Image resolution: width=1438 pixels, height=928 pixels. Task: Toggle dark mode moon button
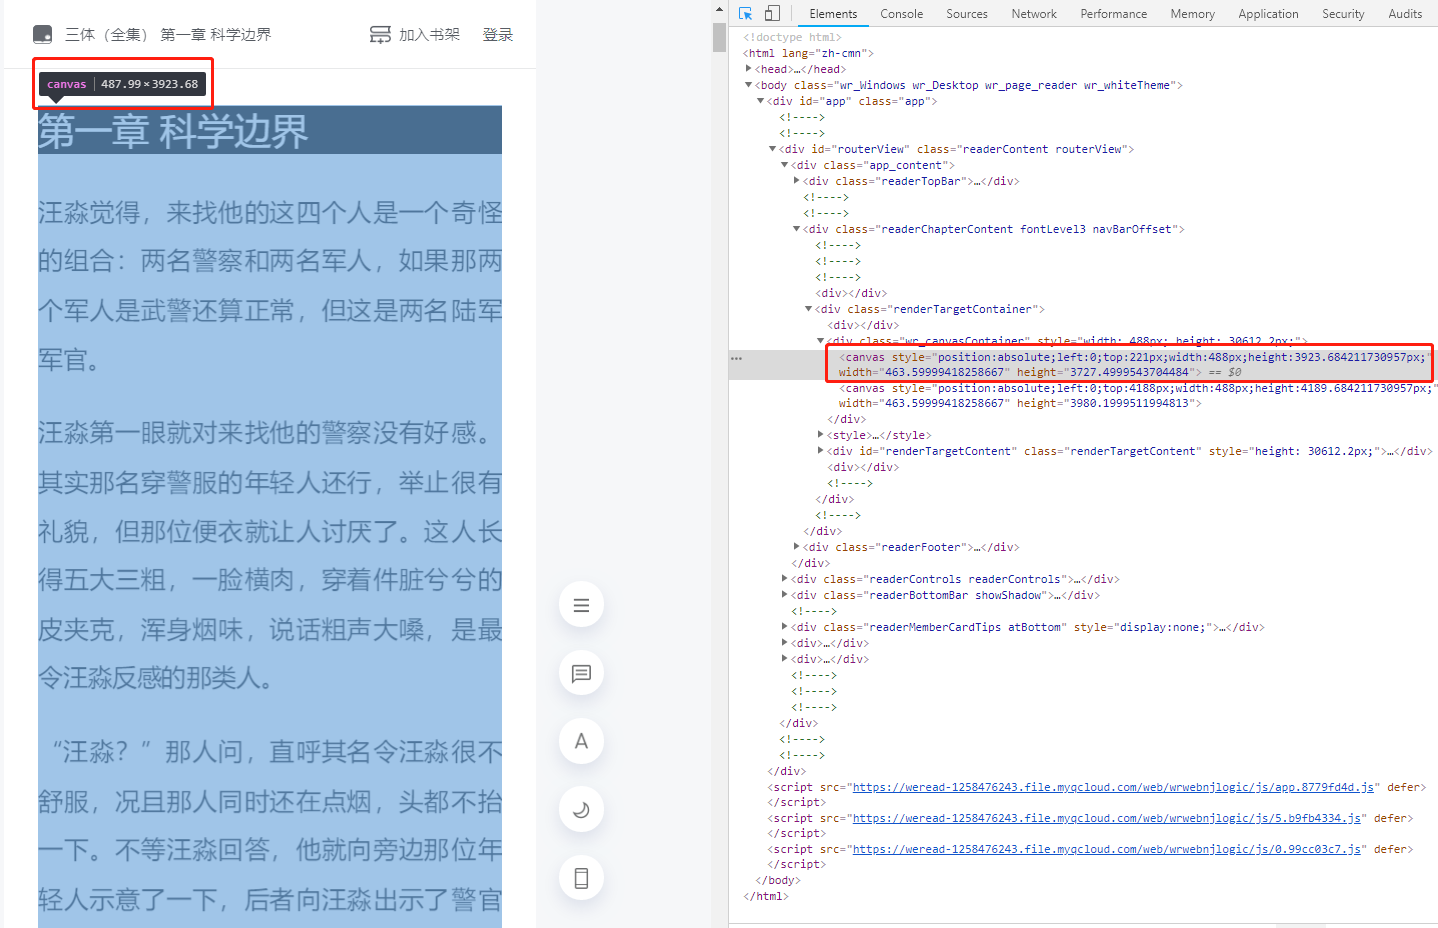pyautogui.click(x=581, y=810)
